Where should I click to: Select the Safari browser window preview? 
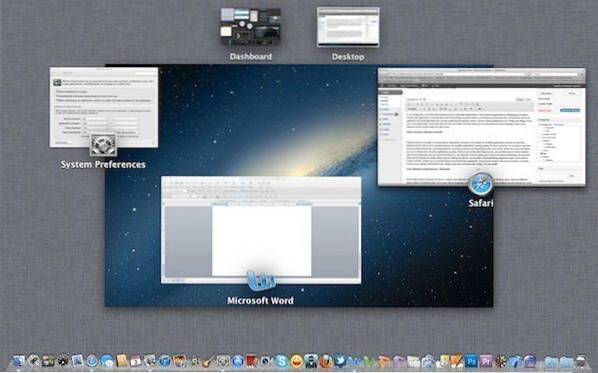[481, 127]
